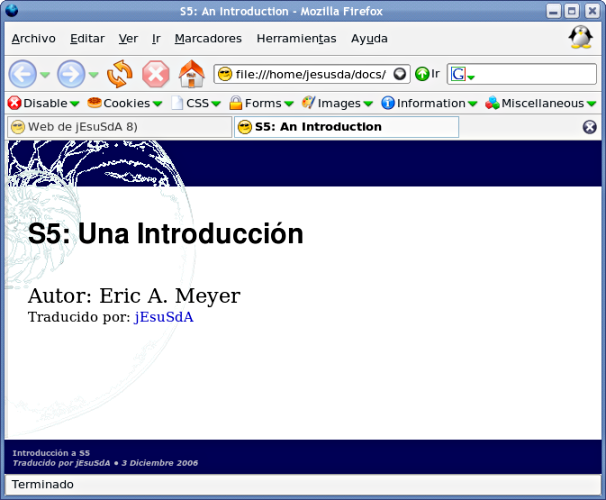Image resolution: width=606 pixels, height=500 pixels.
Task: Click the Miscellaneous colored blocks icon
Action: (492, 103)
